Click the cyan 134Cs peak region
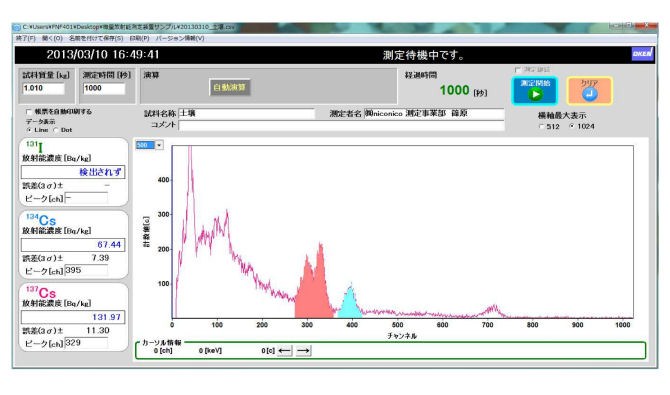The image size is (670, 395). (x=350, y=304)
